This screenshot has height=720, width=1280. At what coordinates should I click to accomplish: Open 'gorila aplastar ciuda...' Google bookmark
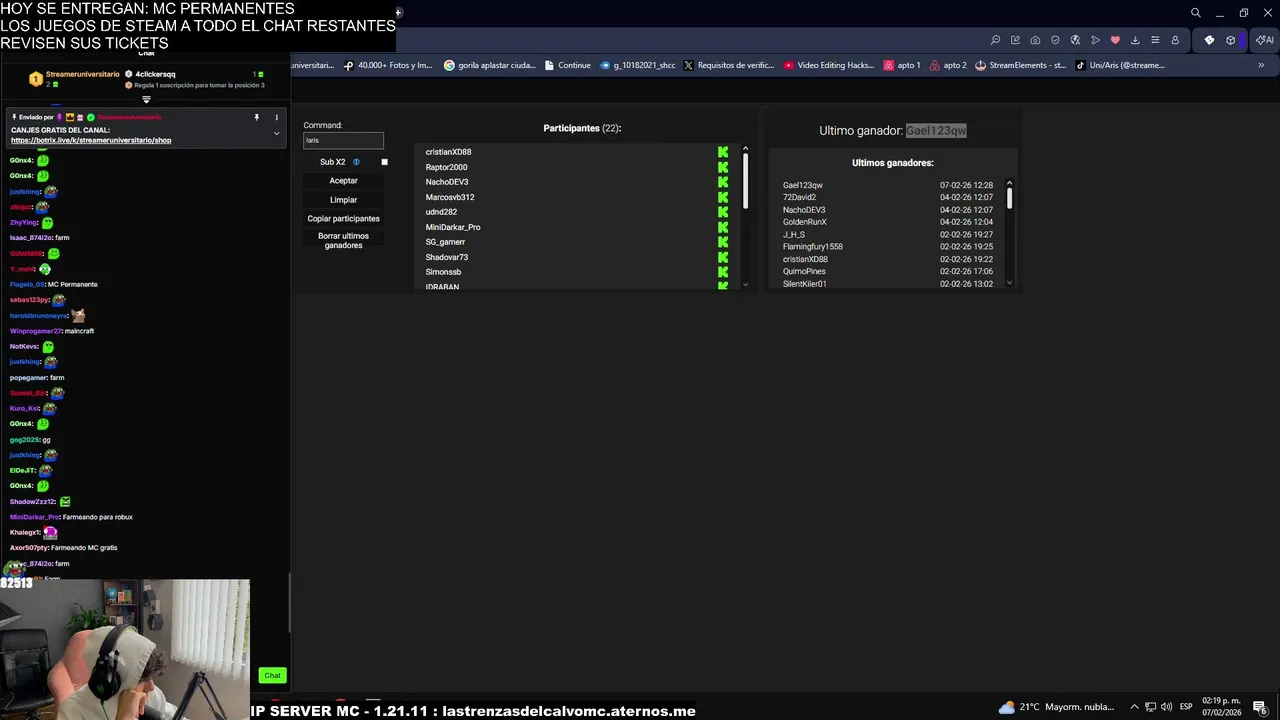click(490, 65)
